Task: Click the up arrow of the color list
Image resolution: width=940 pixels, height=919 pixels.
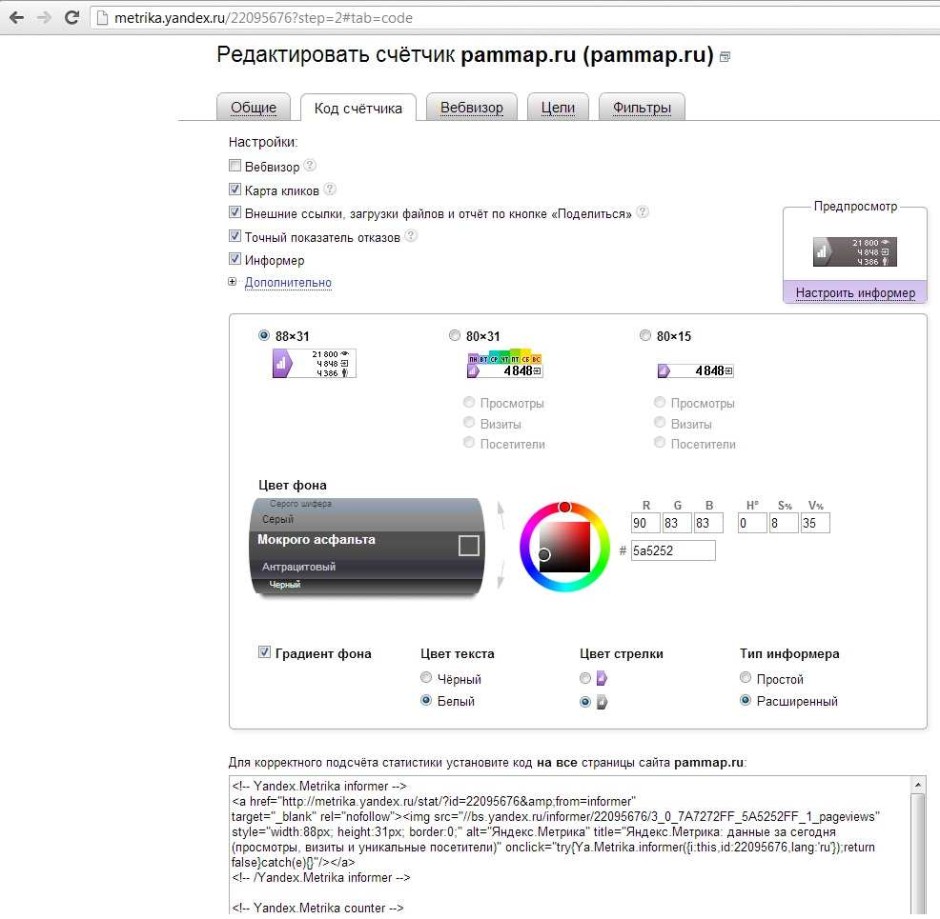Action: point(501,514)
